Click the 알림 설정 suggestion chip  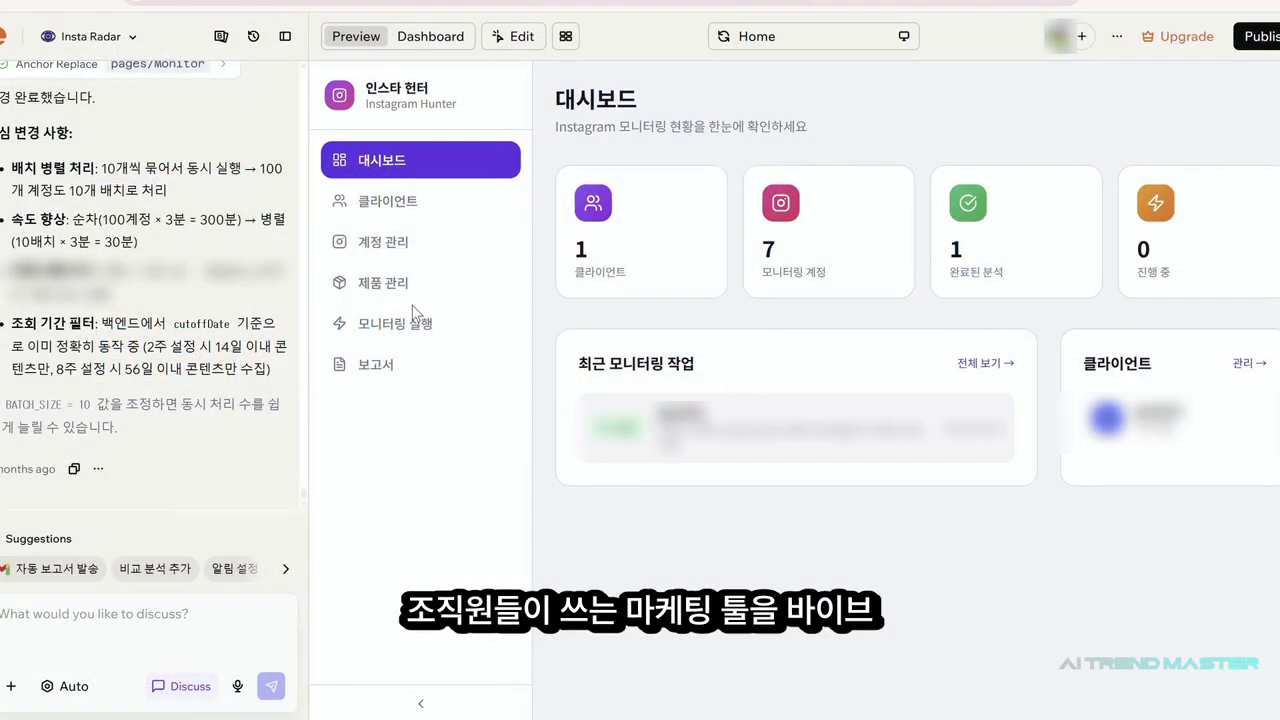tap(235, 569)
